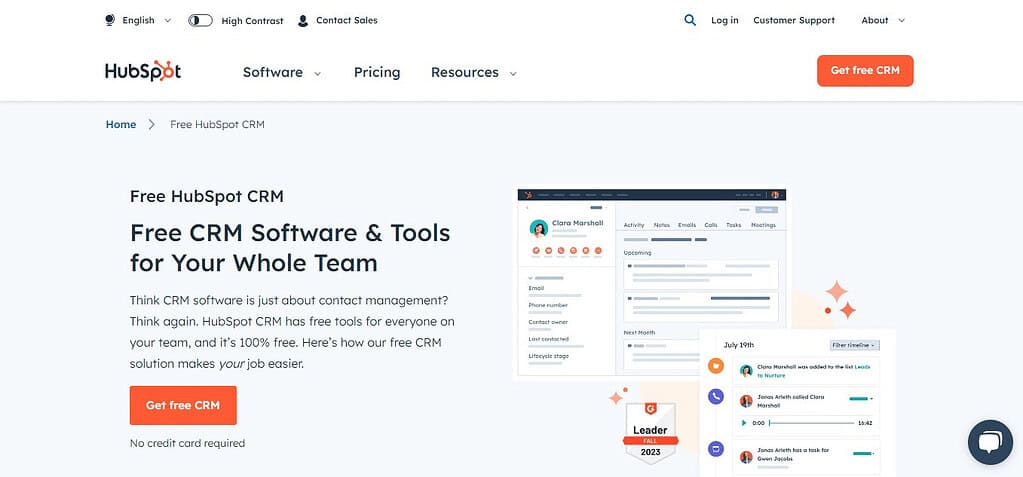Click the hero Get free CRM button
The height and width of the screenshot is (477, 1023).
183,405
